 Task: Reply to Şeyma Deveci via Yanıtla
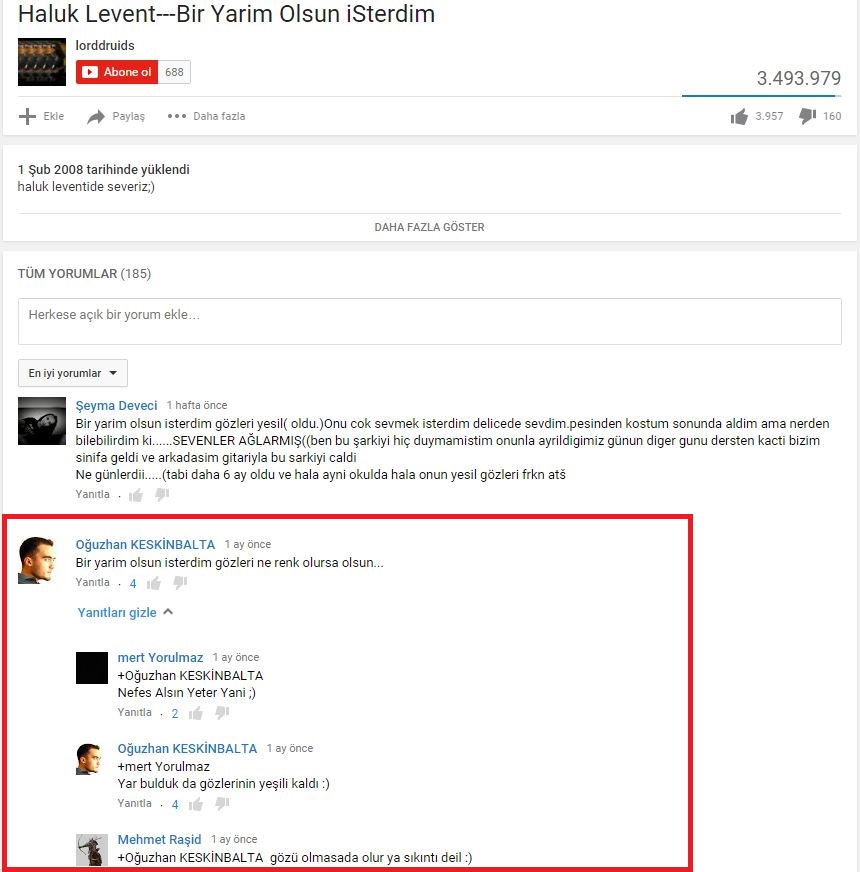[92, 494]
